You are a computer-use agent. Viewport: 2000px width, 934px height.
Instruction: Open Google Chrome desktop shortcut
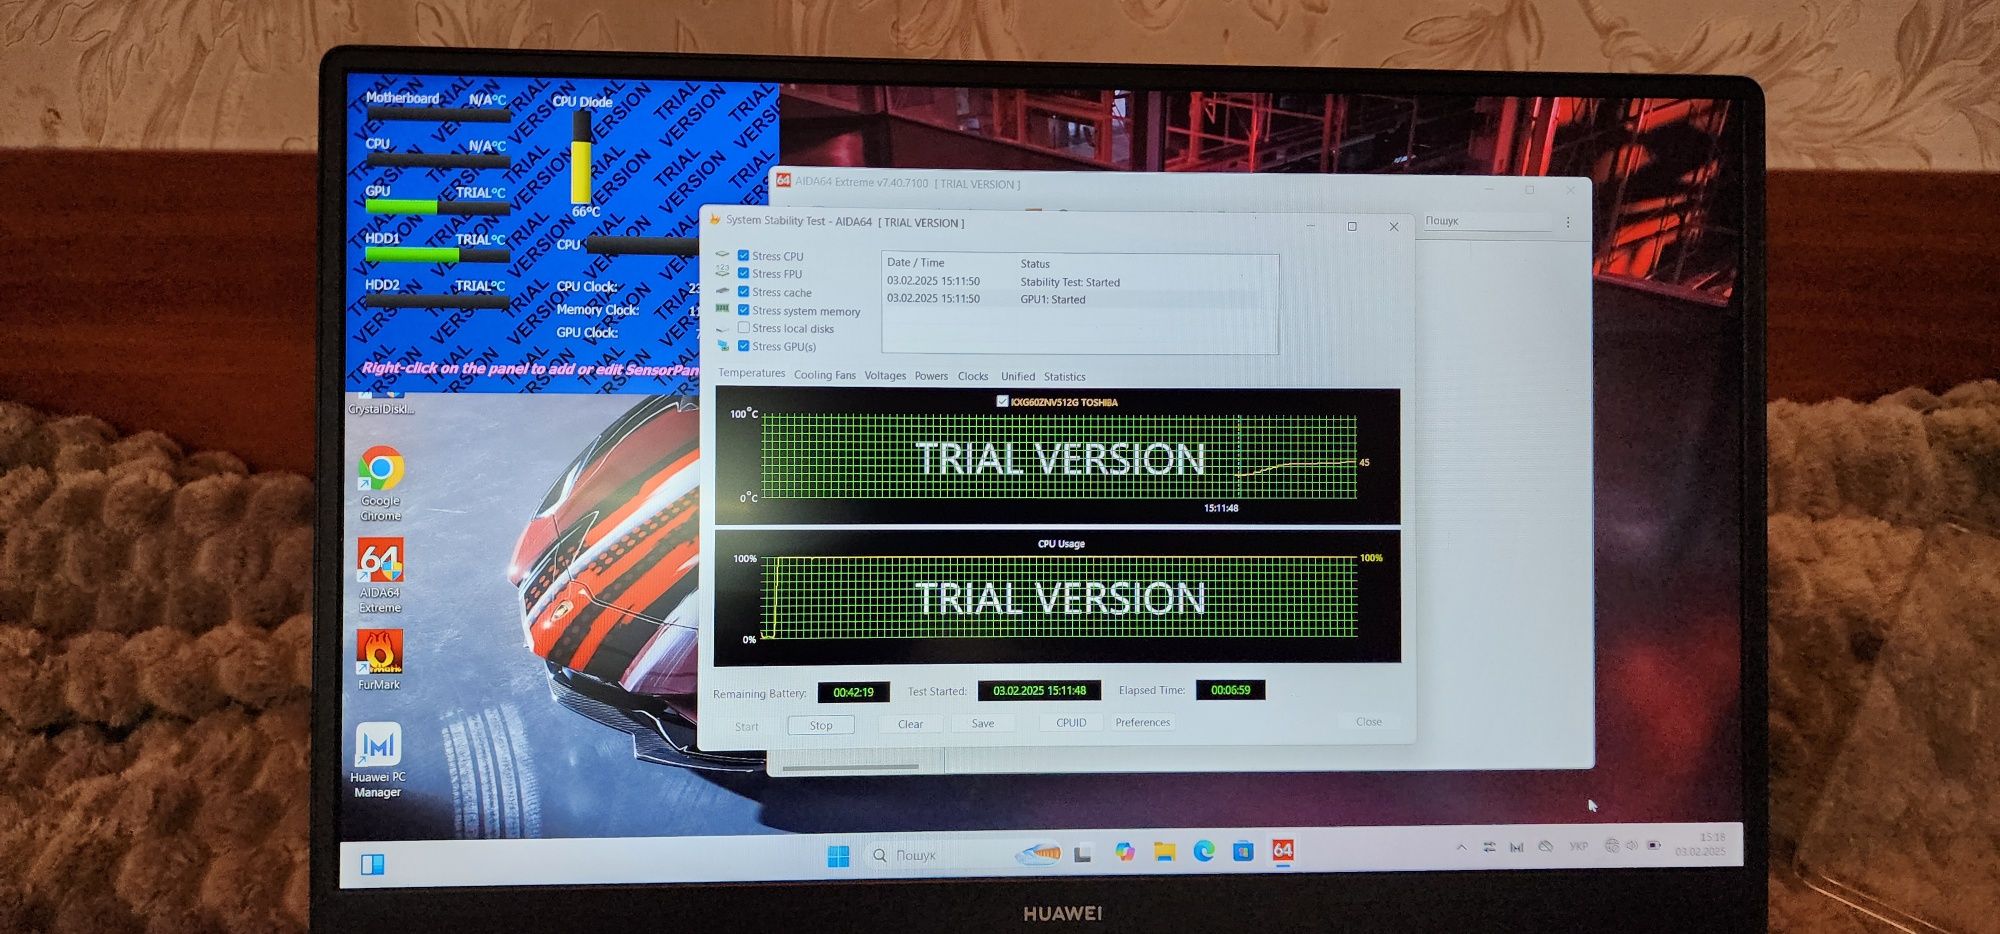pos(381,484)
